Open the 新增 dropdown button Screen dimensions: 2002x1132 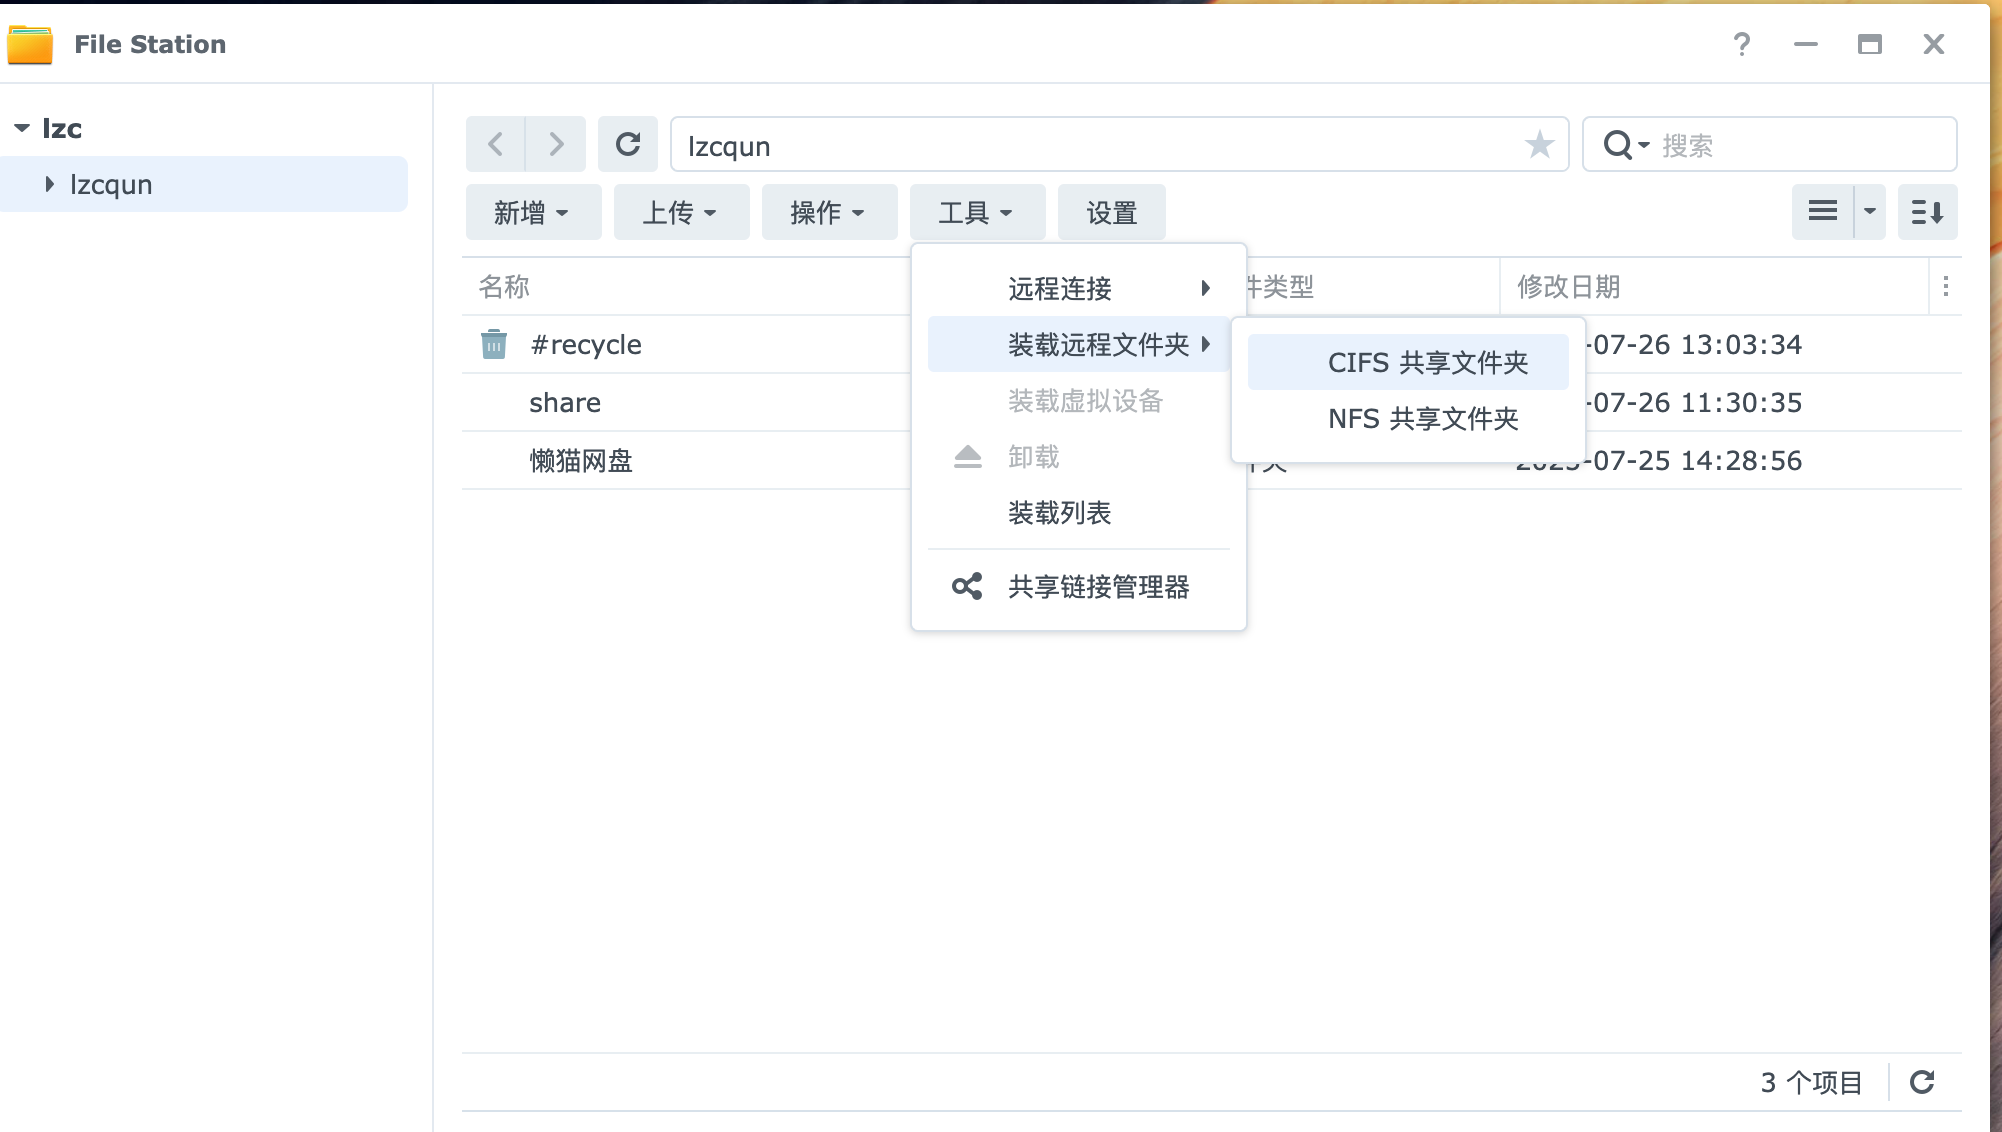(x=532, y=212)
